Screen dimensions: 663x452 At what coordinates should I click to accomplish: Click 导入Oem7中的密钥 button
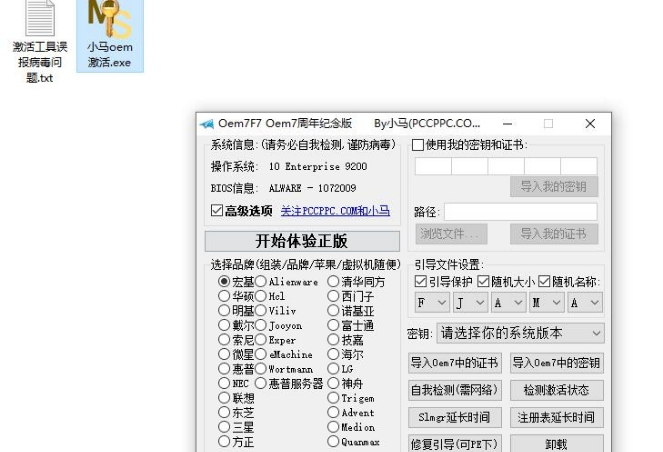coord(556,363)
